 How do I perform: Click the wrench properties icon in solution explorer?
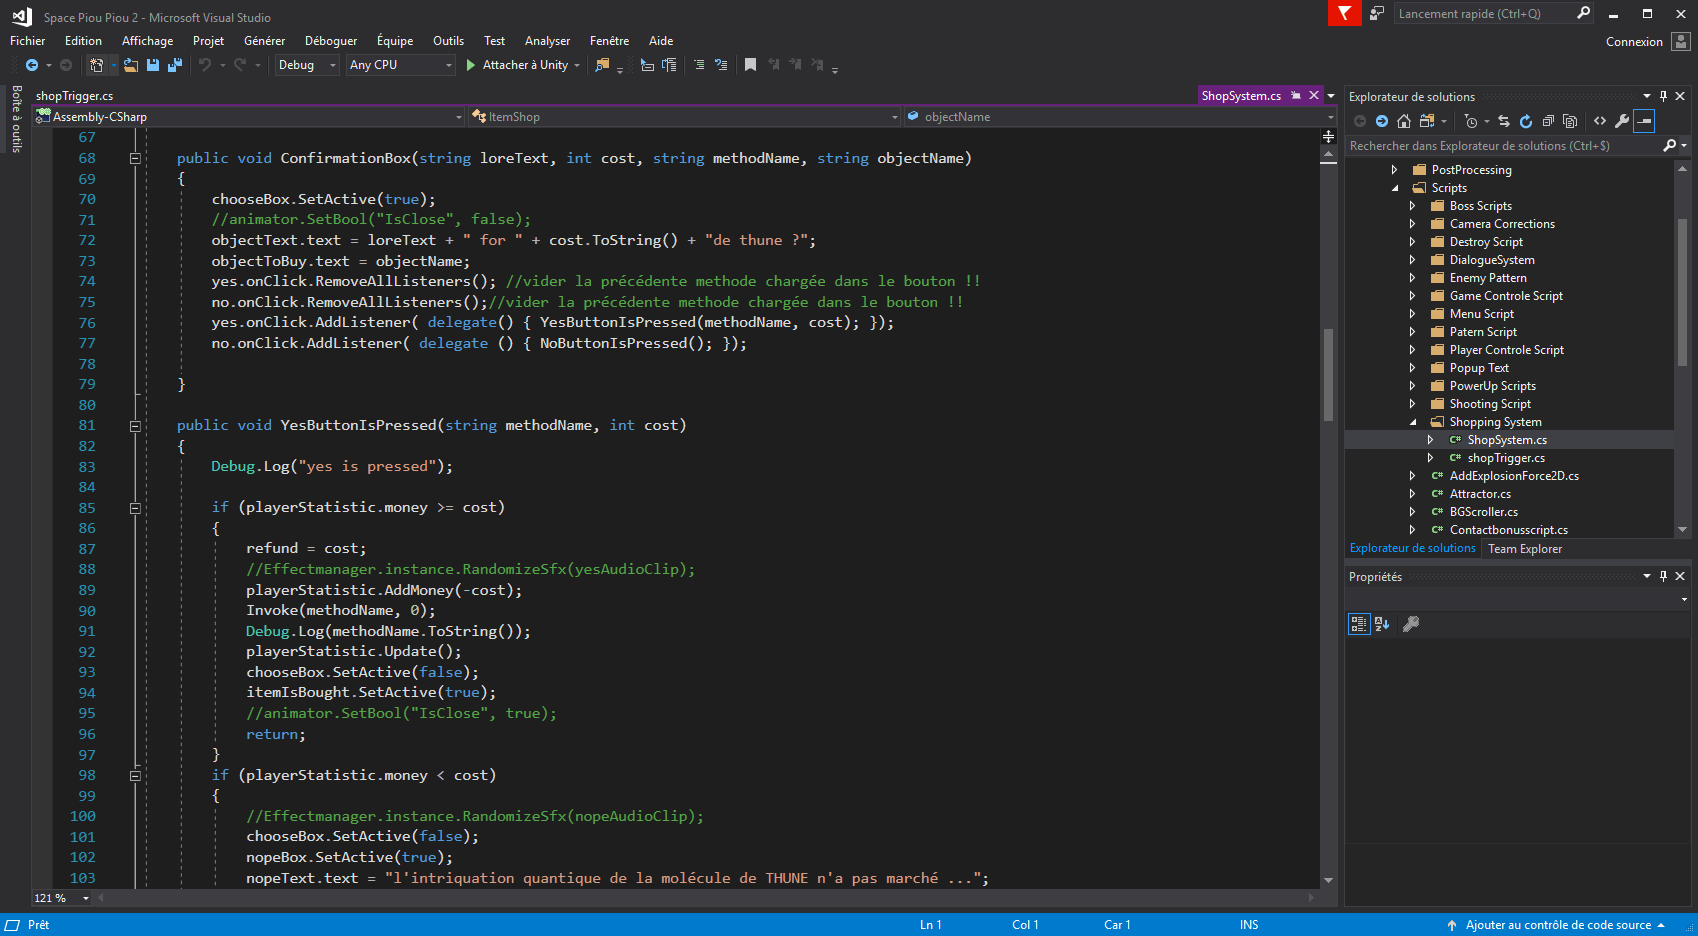click(x=1622, y=121)
